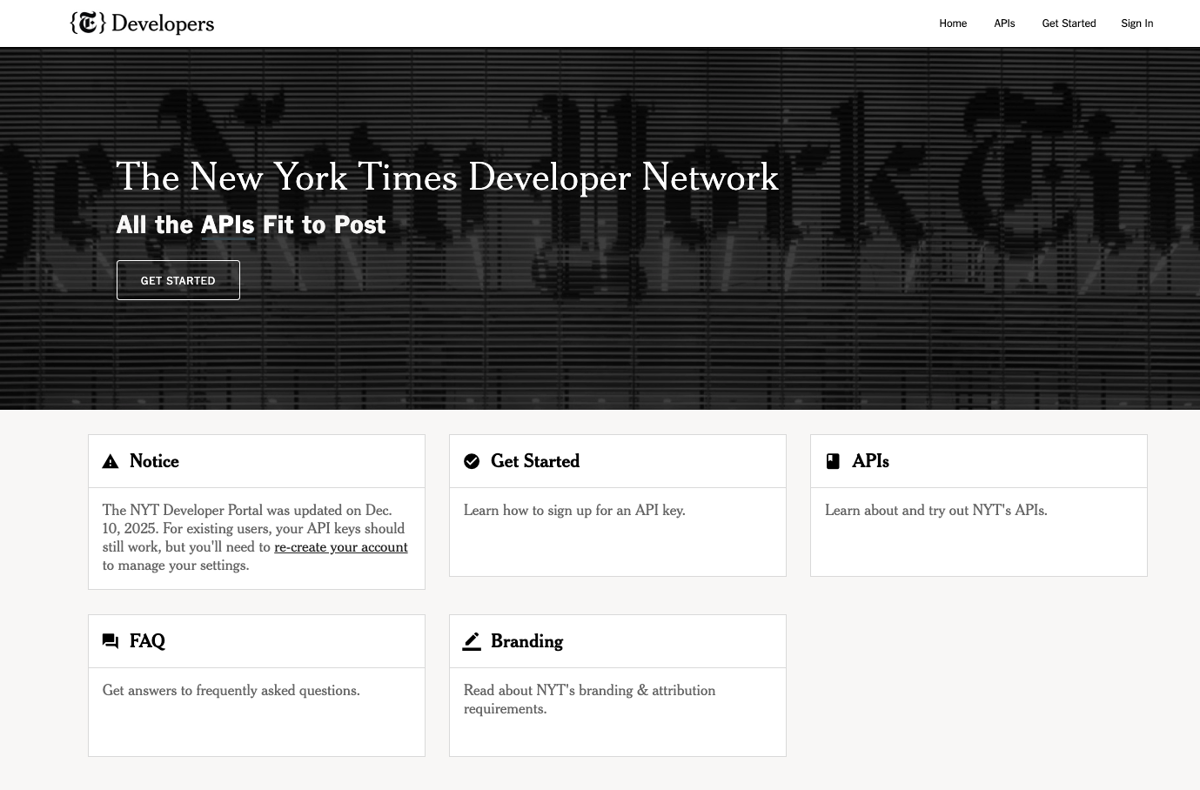Click 'Learn how to sign up for an API key.'
The width and height of the screenshot is (1200, 790).
coord(575,510)
